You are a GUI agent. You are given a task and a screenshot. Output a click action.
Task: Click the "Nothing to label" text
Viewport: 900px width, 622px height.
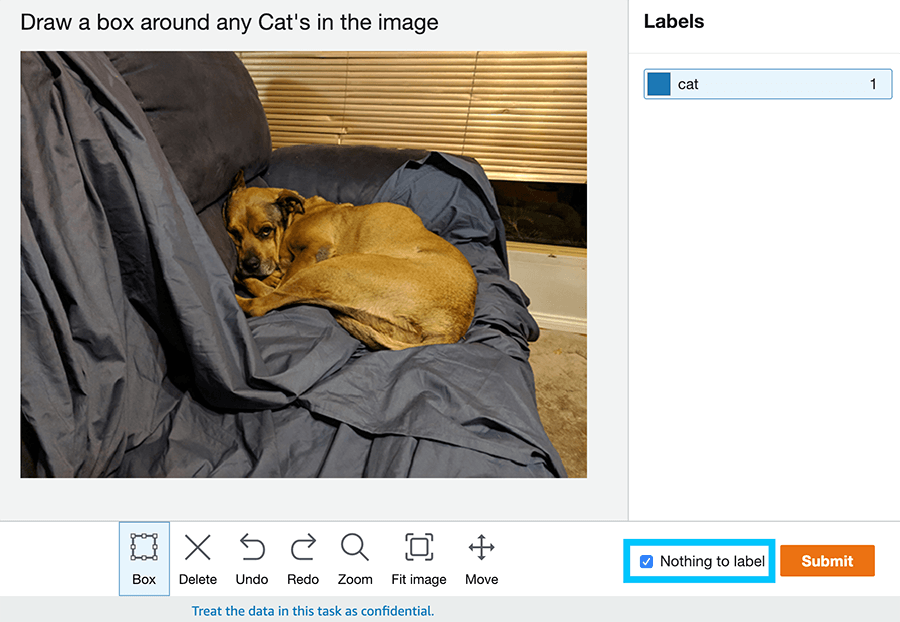point(712,561)
